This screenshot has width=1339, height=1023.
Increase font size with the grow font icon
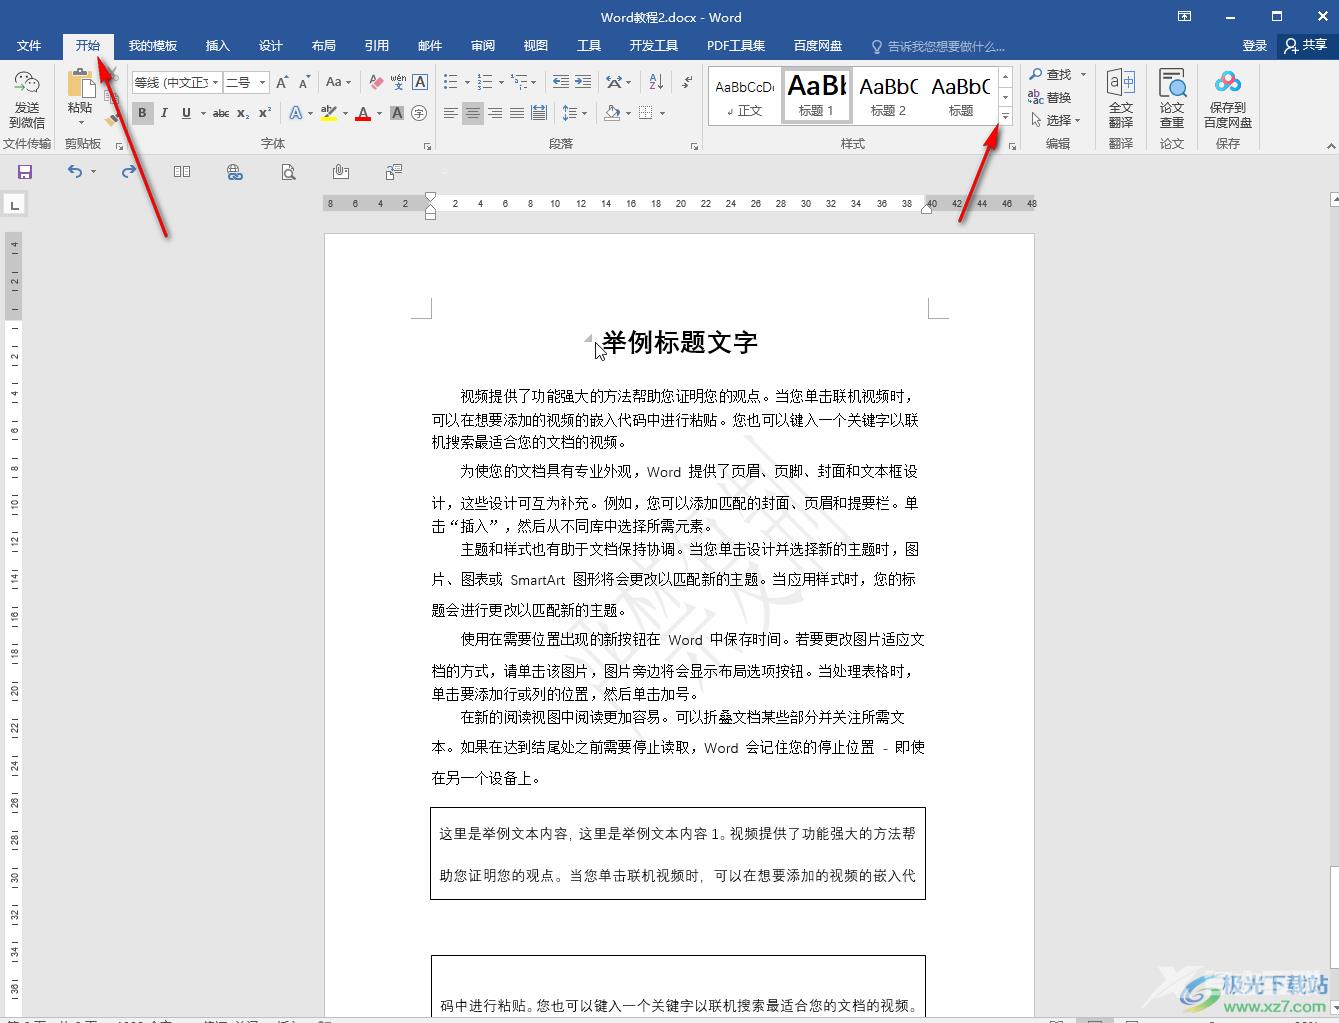pos(282,82)
